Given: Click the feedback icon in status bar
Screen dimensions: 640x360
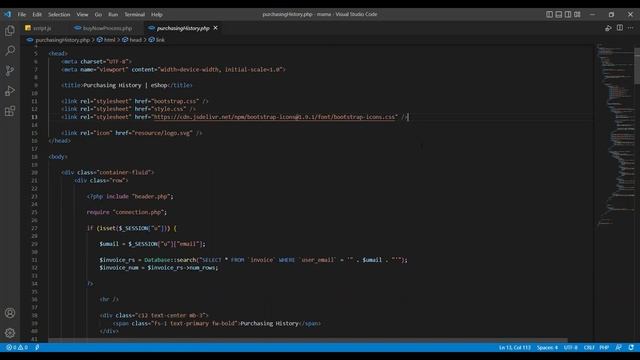Looking at the screenshot, I should point(618,348).
